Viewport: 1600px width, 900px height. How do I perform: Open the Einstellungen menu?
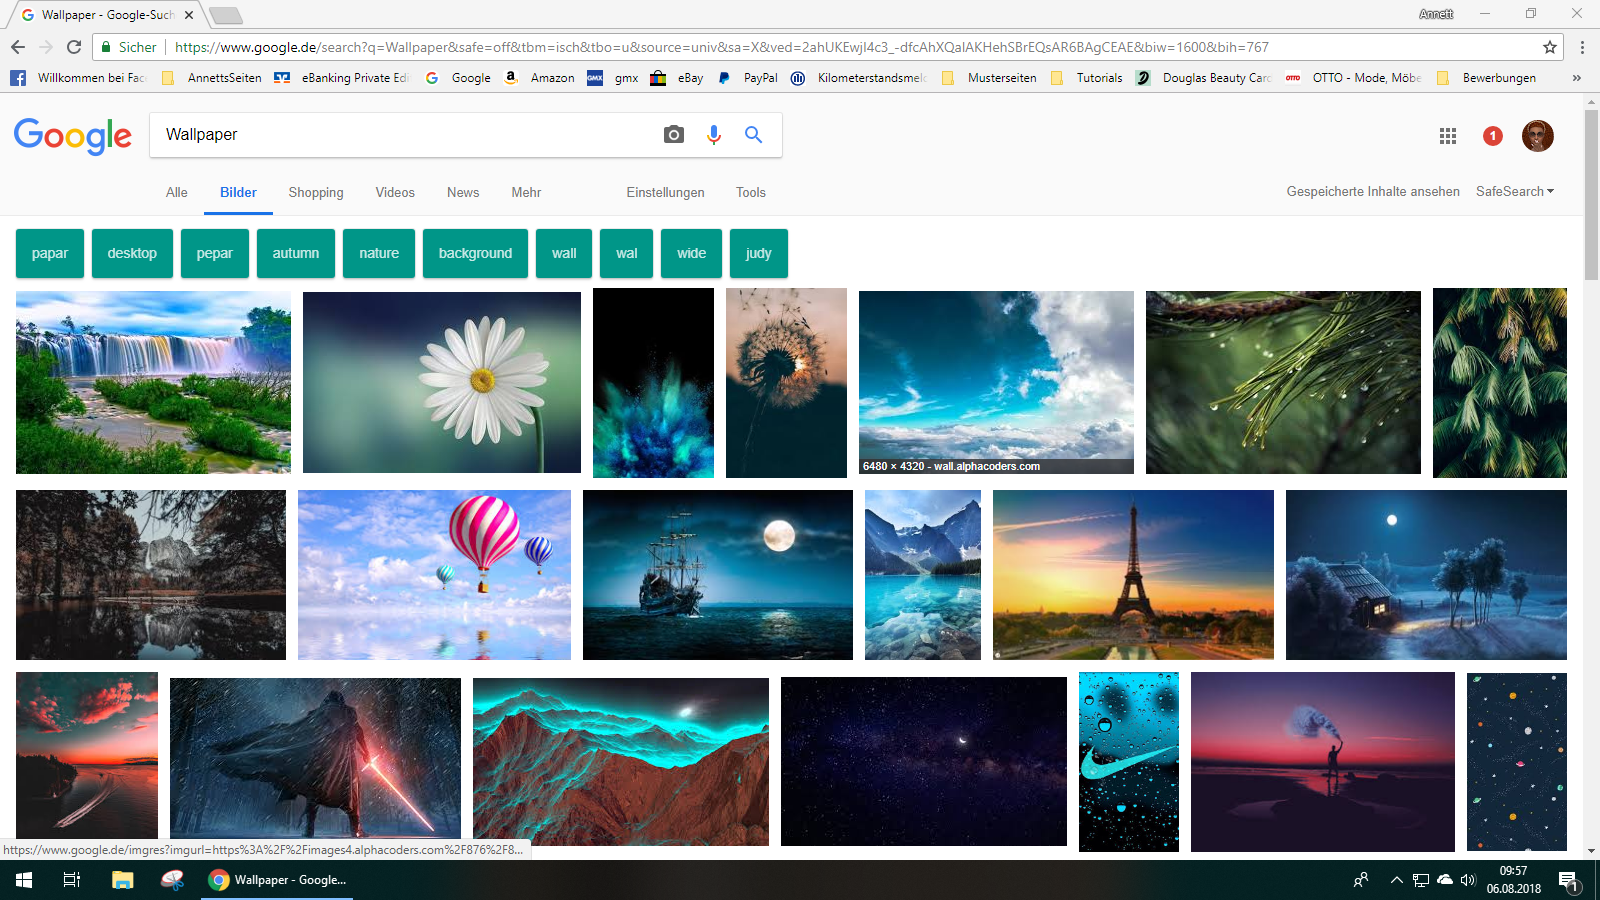[666, 193]
